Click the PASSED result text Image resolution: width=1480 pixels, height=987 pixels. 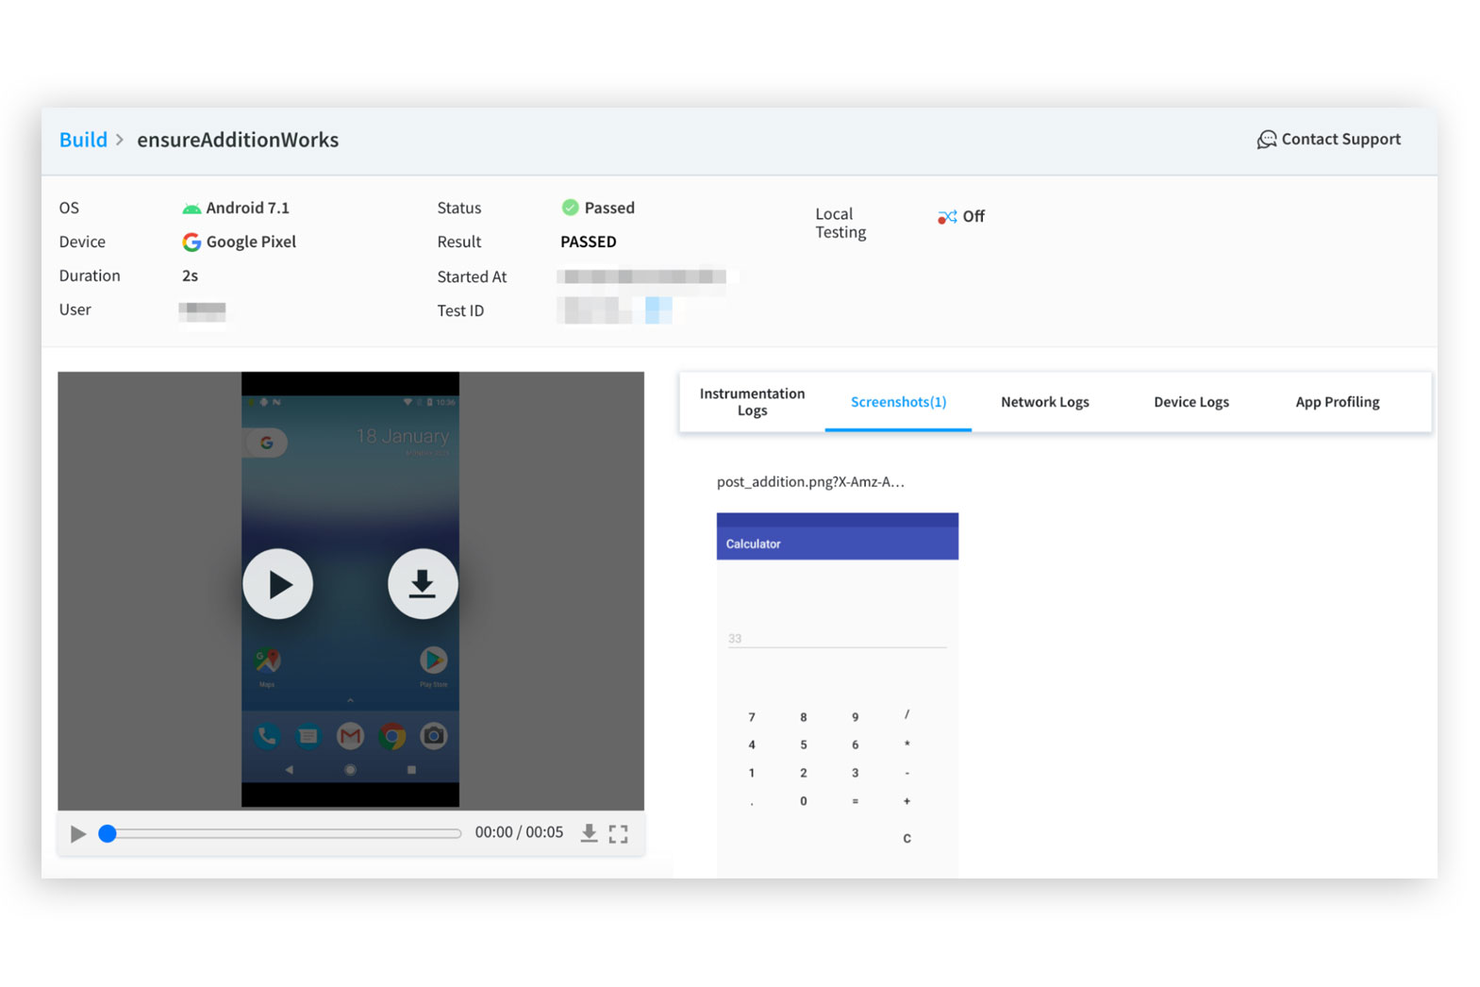pos(588,242)
